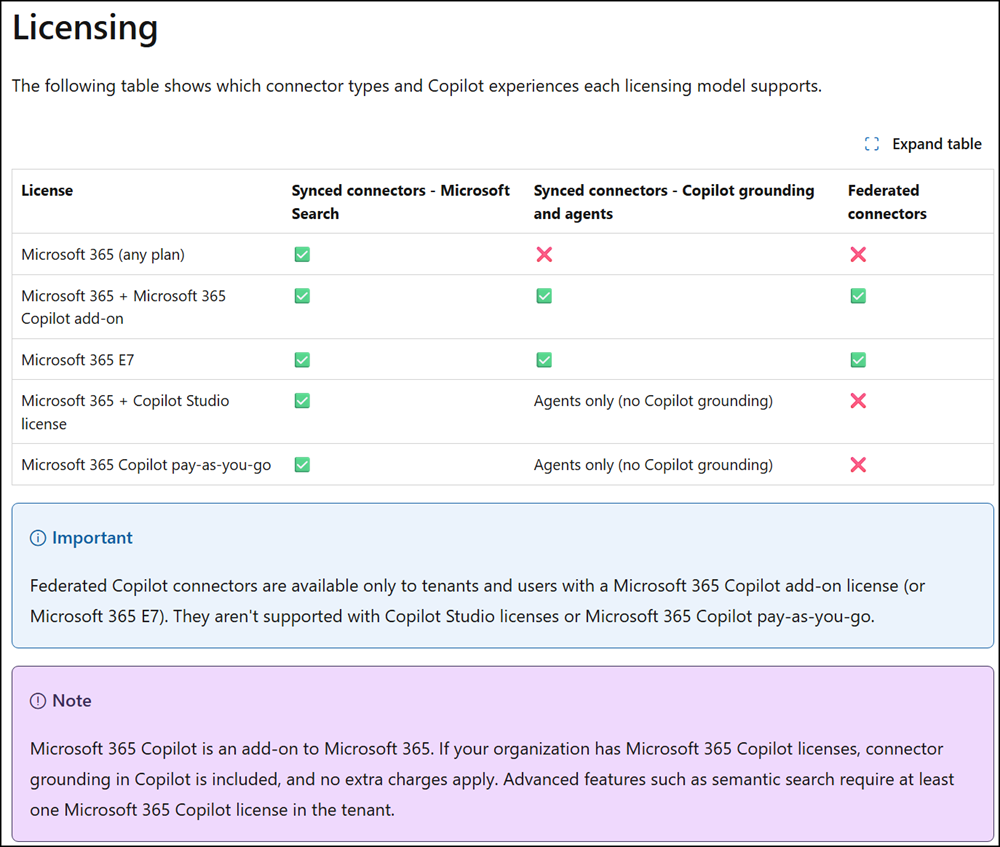Click the Note callout title
Viewport: 1000px width, 847px height.
tap(72, 701)
